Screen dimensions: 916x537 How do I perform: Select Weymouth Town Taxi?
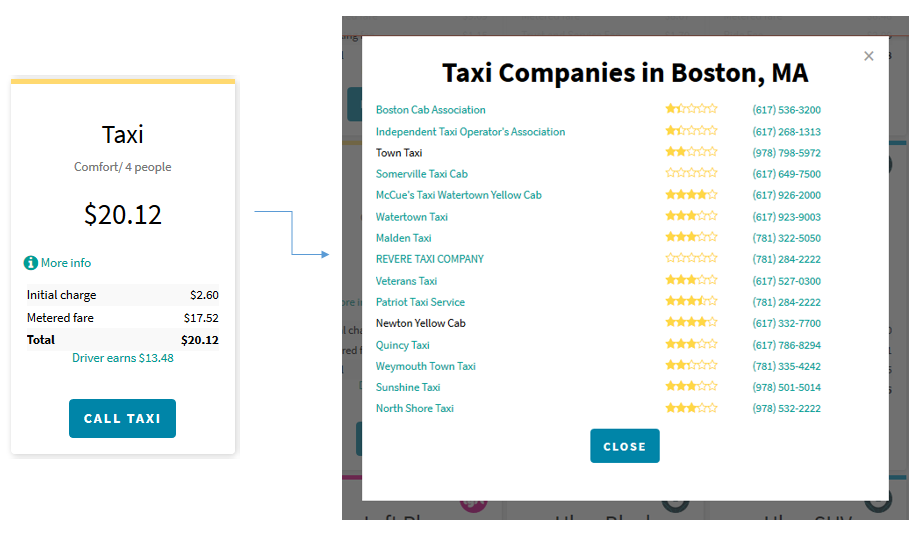click(x=425, y=366)
